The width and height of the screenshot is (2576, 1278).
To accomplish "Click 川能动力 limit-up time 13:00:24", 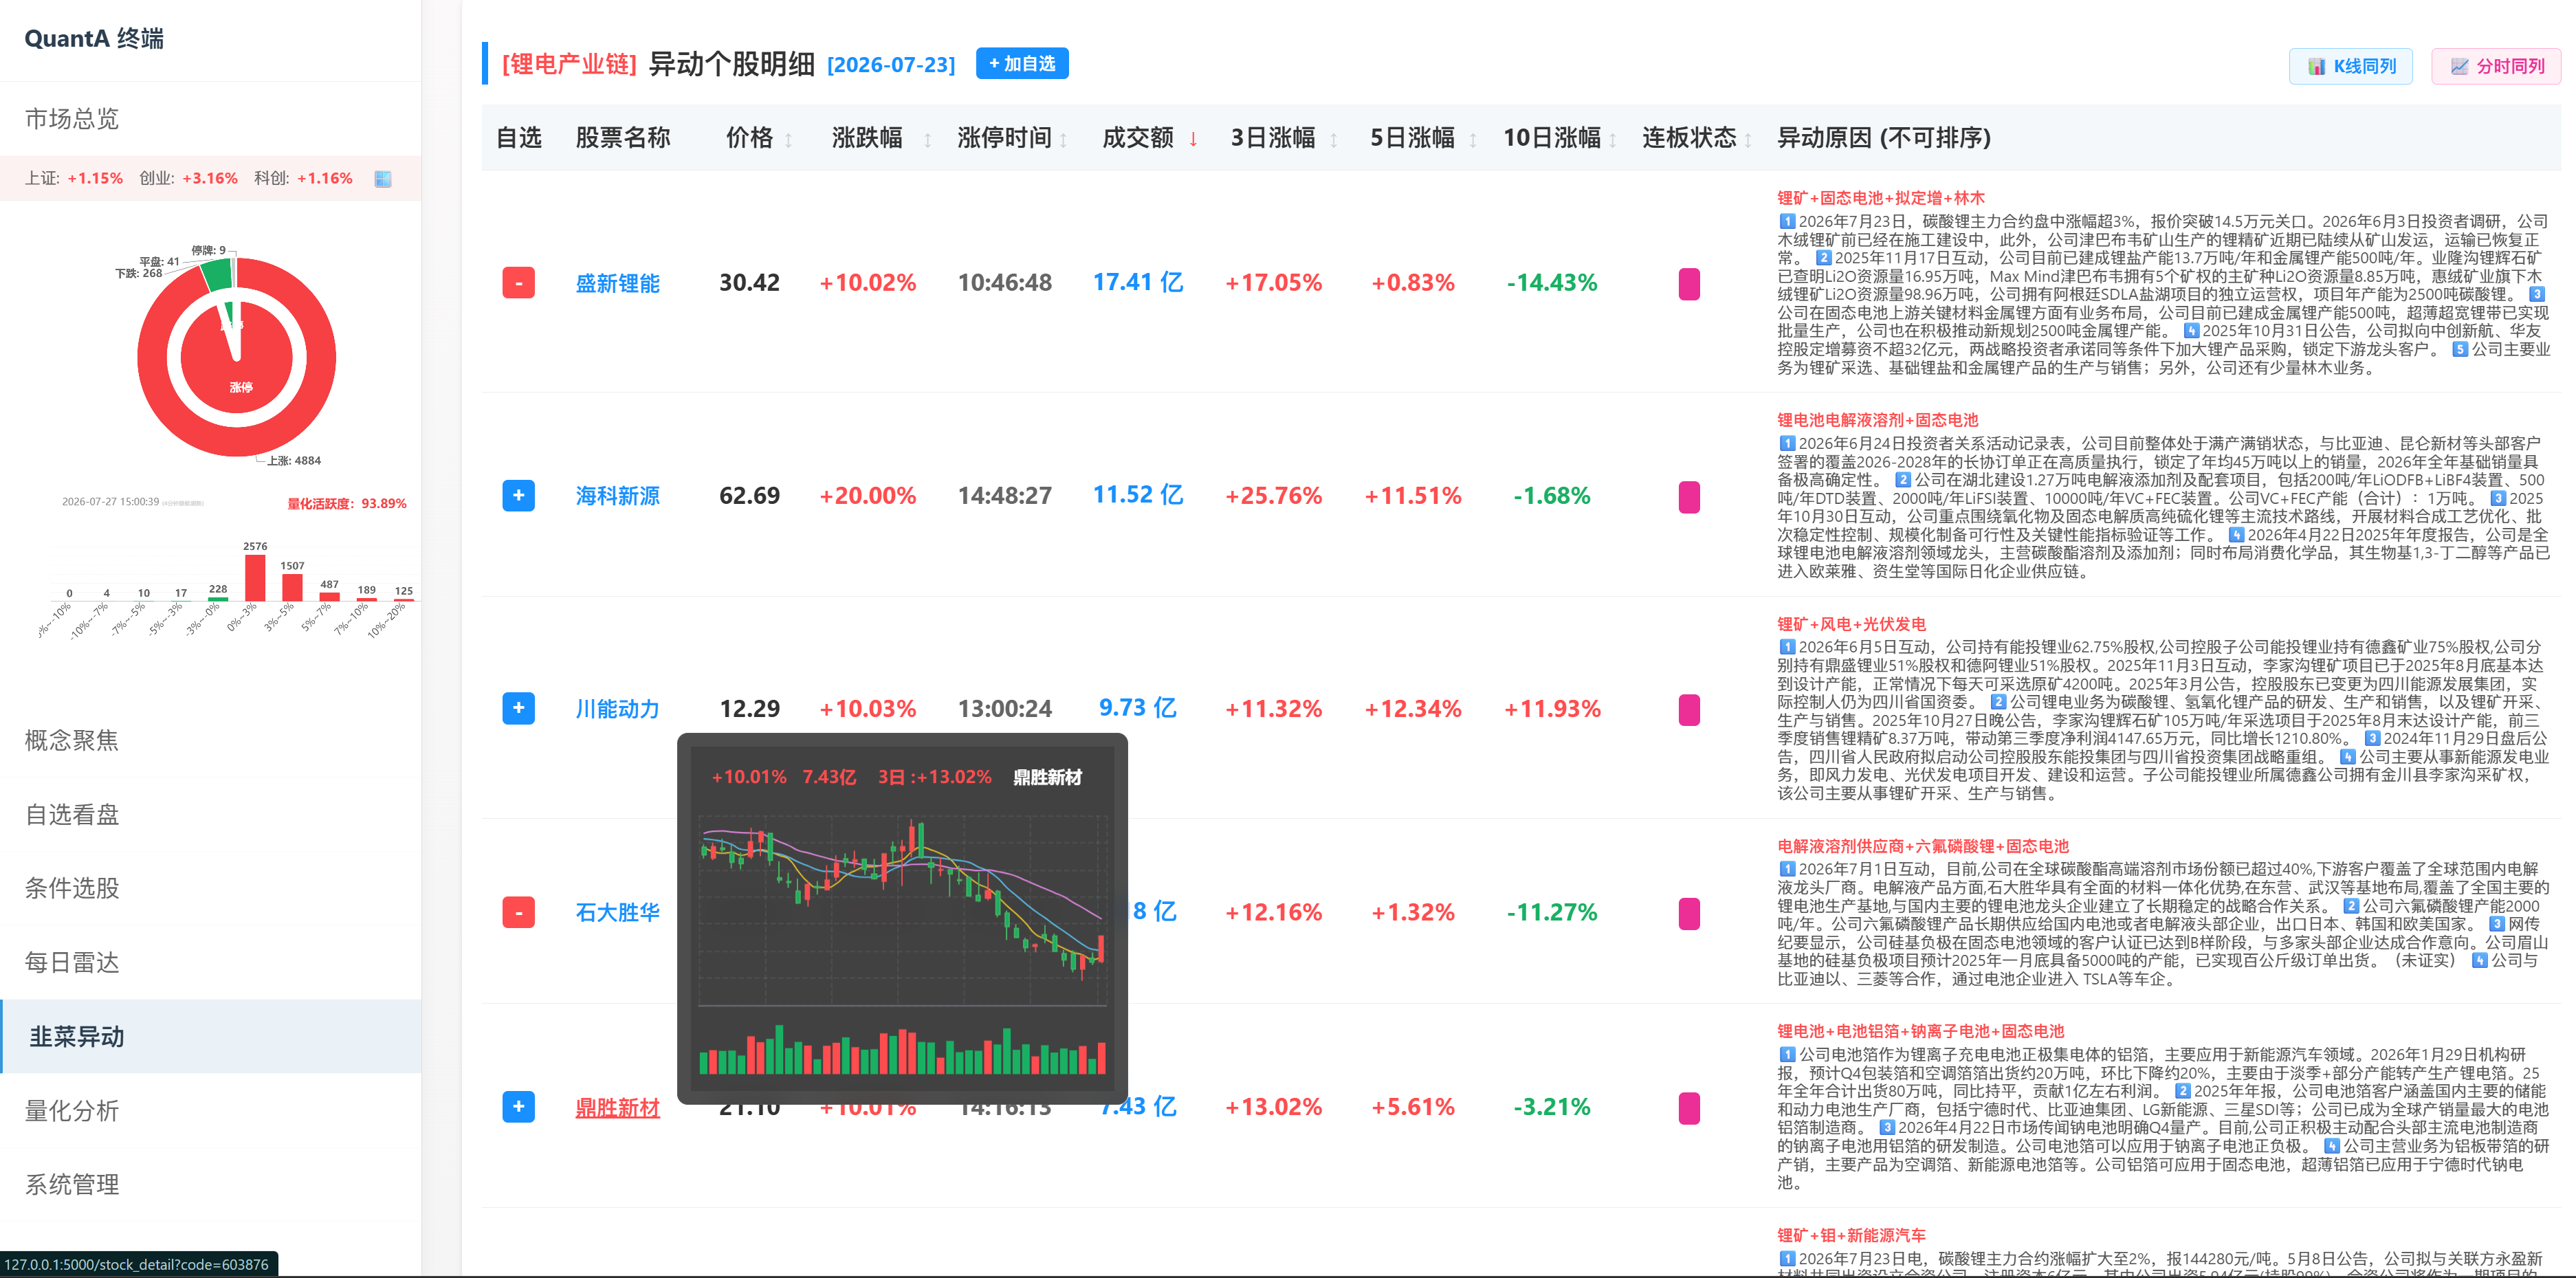I will [1004, 708].
